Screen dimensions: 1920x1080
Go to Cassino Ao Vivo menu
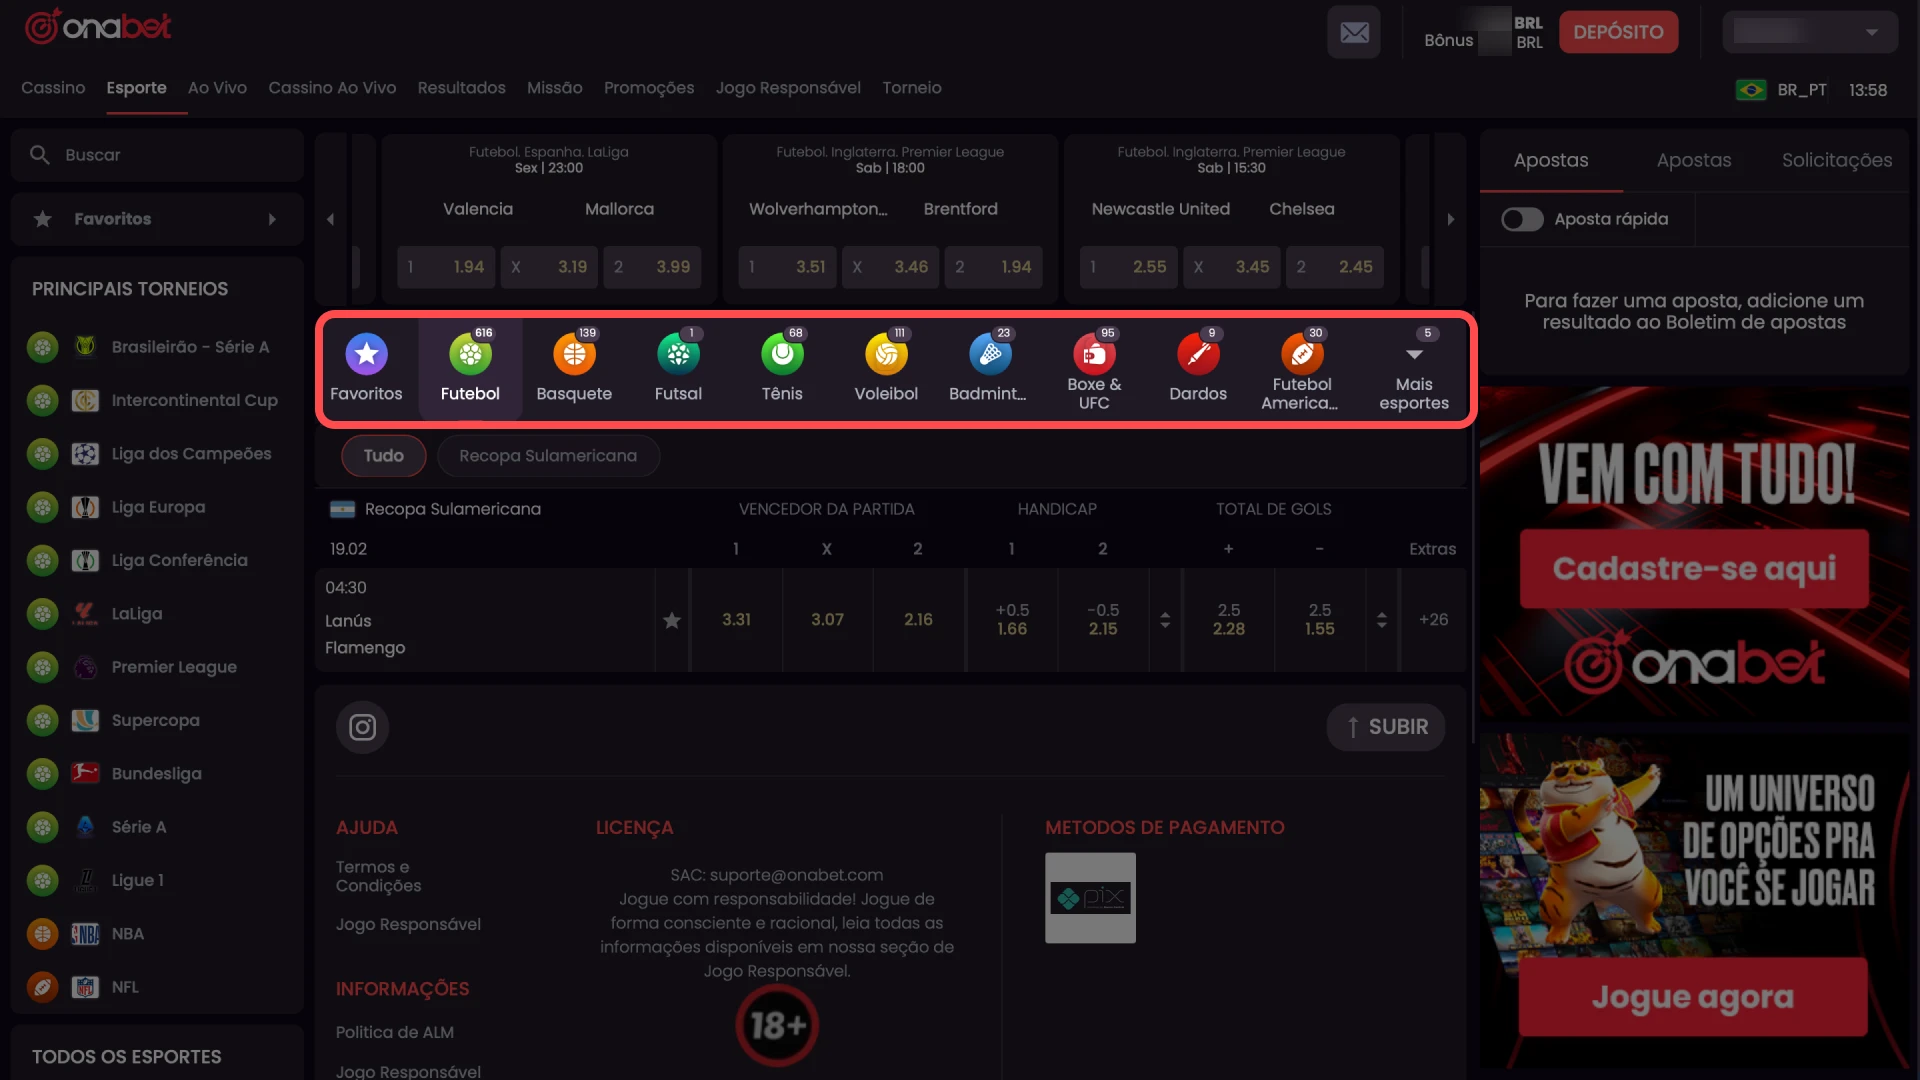click(x=332, y=88)
